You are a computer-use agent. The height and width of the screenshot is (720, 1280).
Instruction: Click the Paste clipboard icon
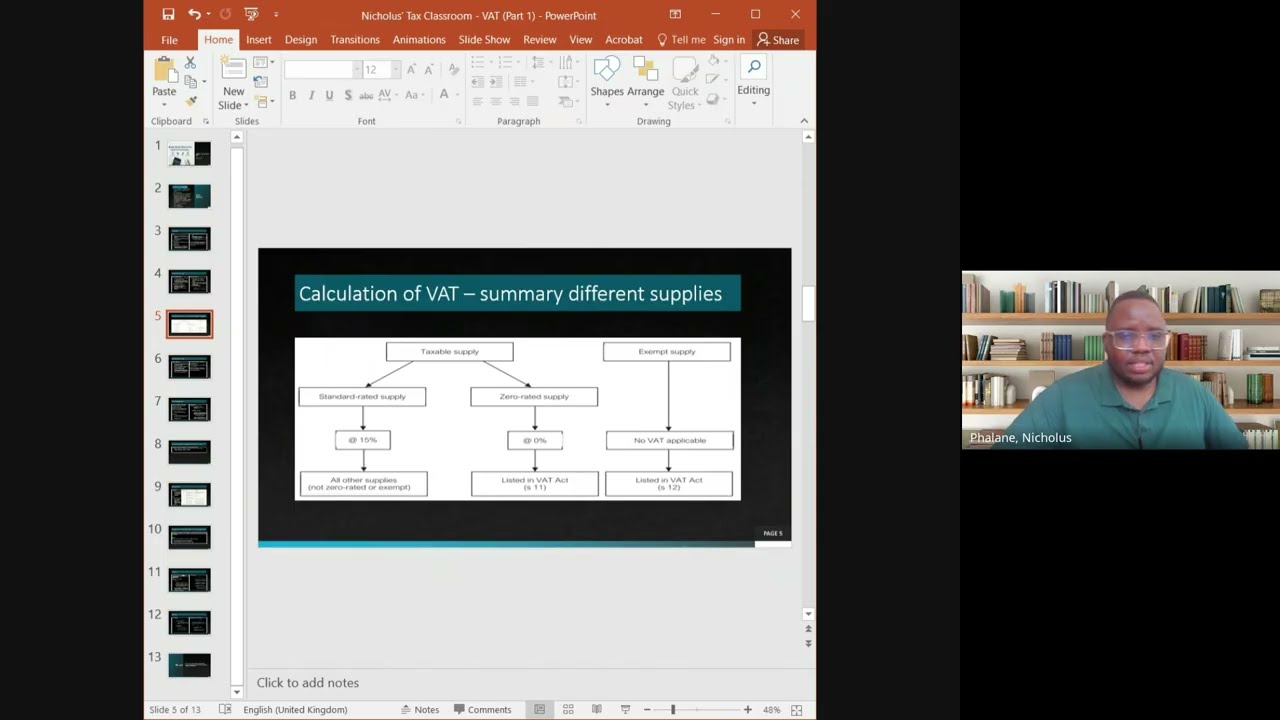163,70
